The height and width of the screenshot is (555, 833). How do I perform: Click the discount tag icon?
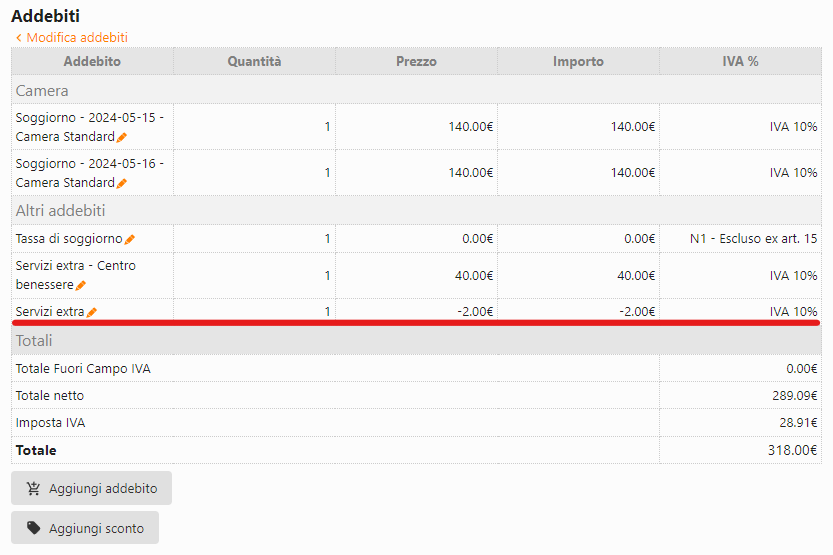[x=34, y=528]
